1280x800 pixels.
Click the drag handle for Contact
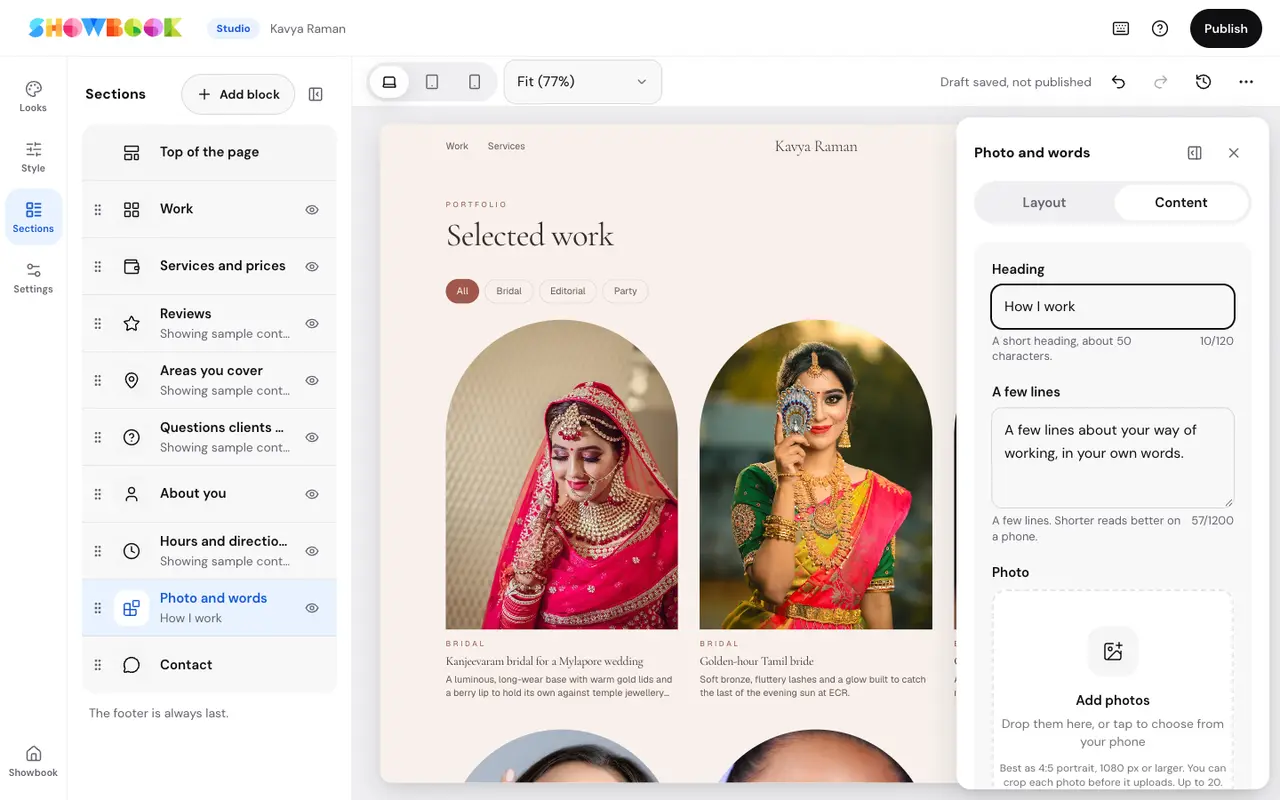(x=98, y=665)
